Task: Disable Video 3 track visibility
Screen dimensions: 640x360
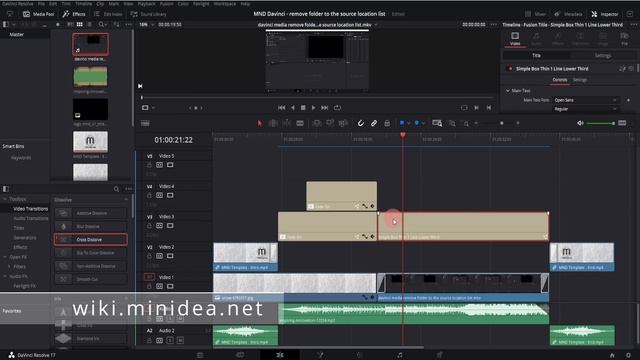Action: tap(170, 226)
